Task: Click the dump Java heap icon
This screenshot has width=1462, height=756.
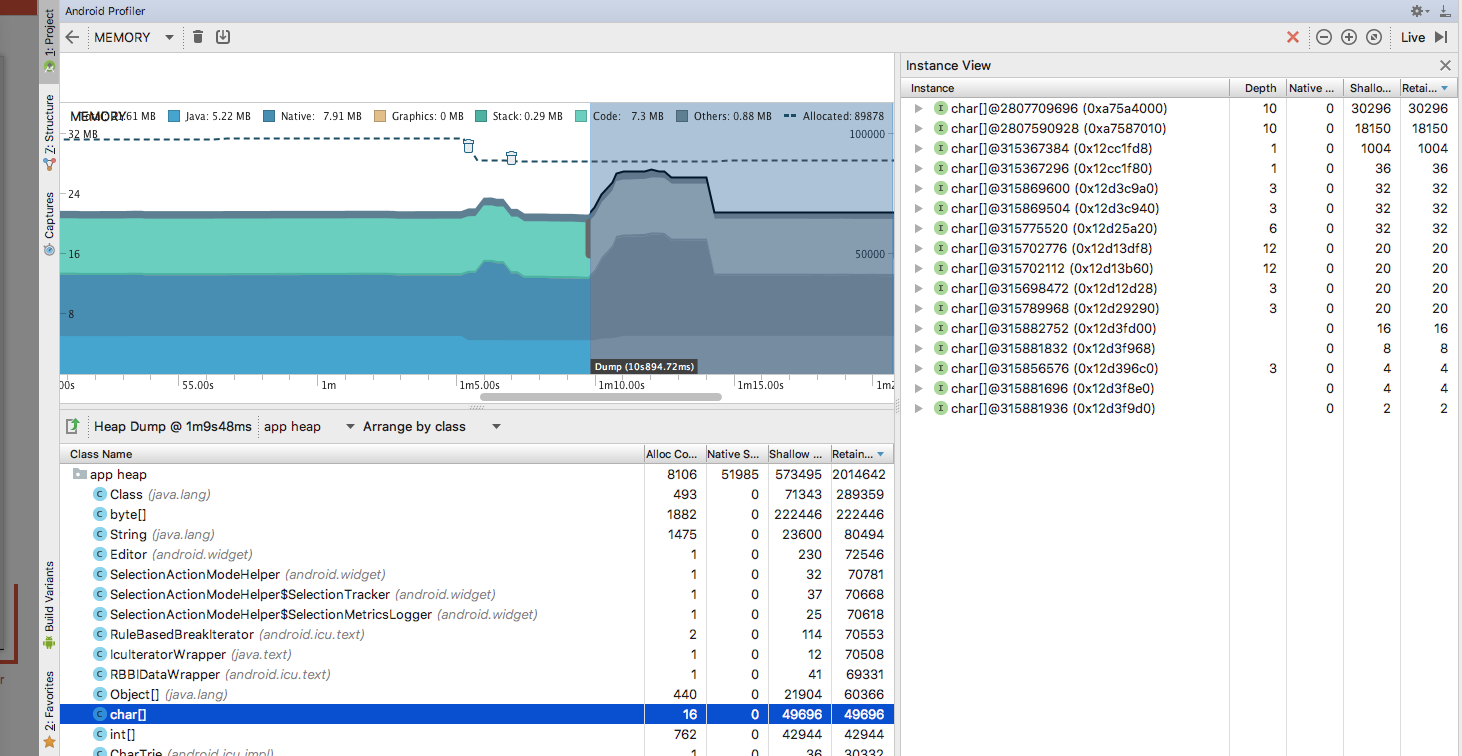Action: click(223, 37)
